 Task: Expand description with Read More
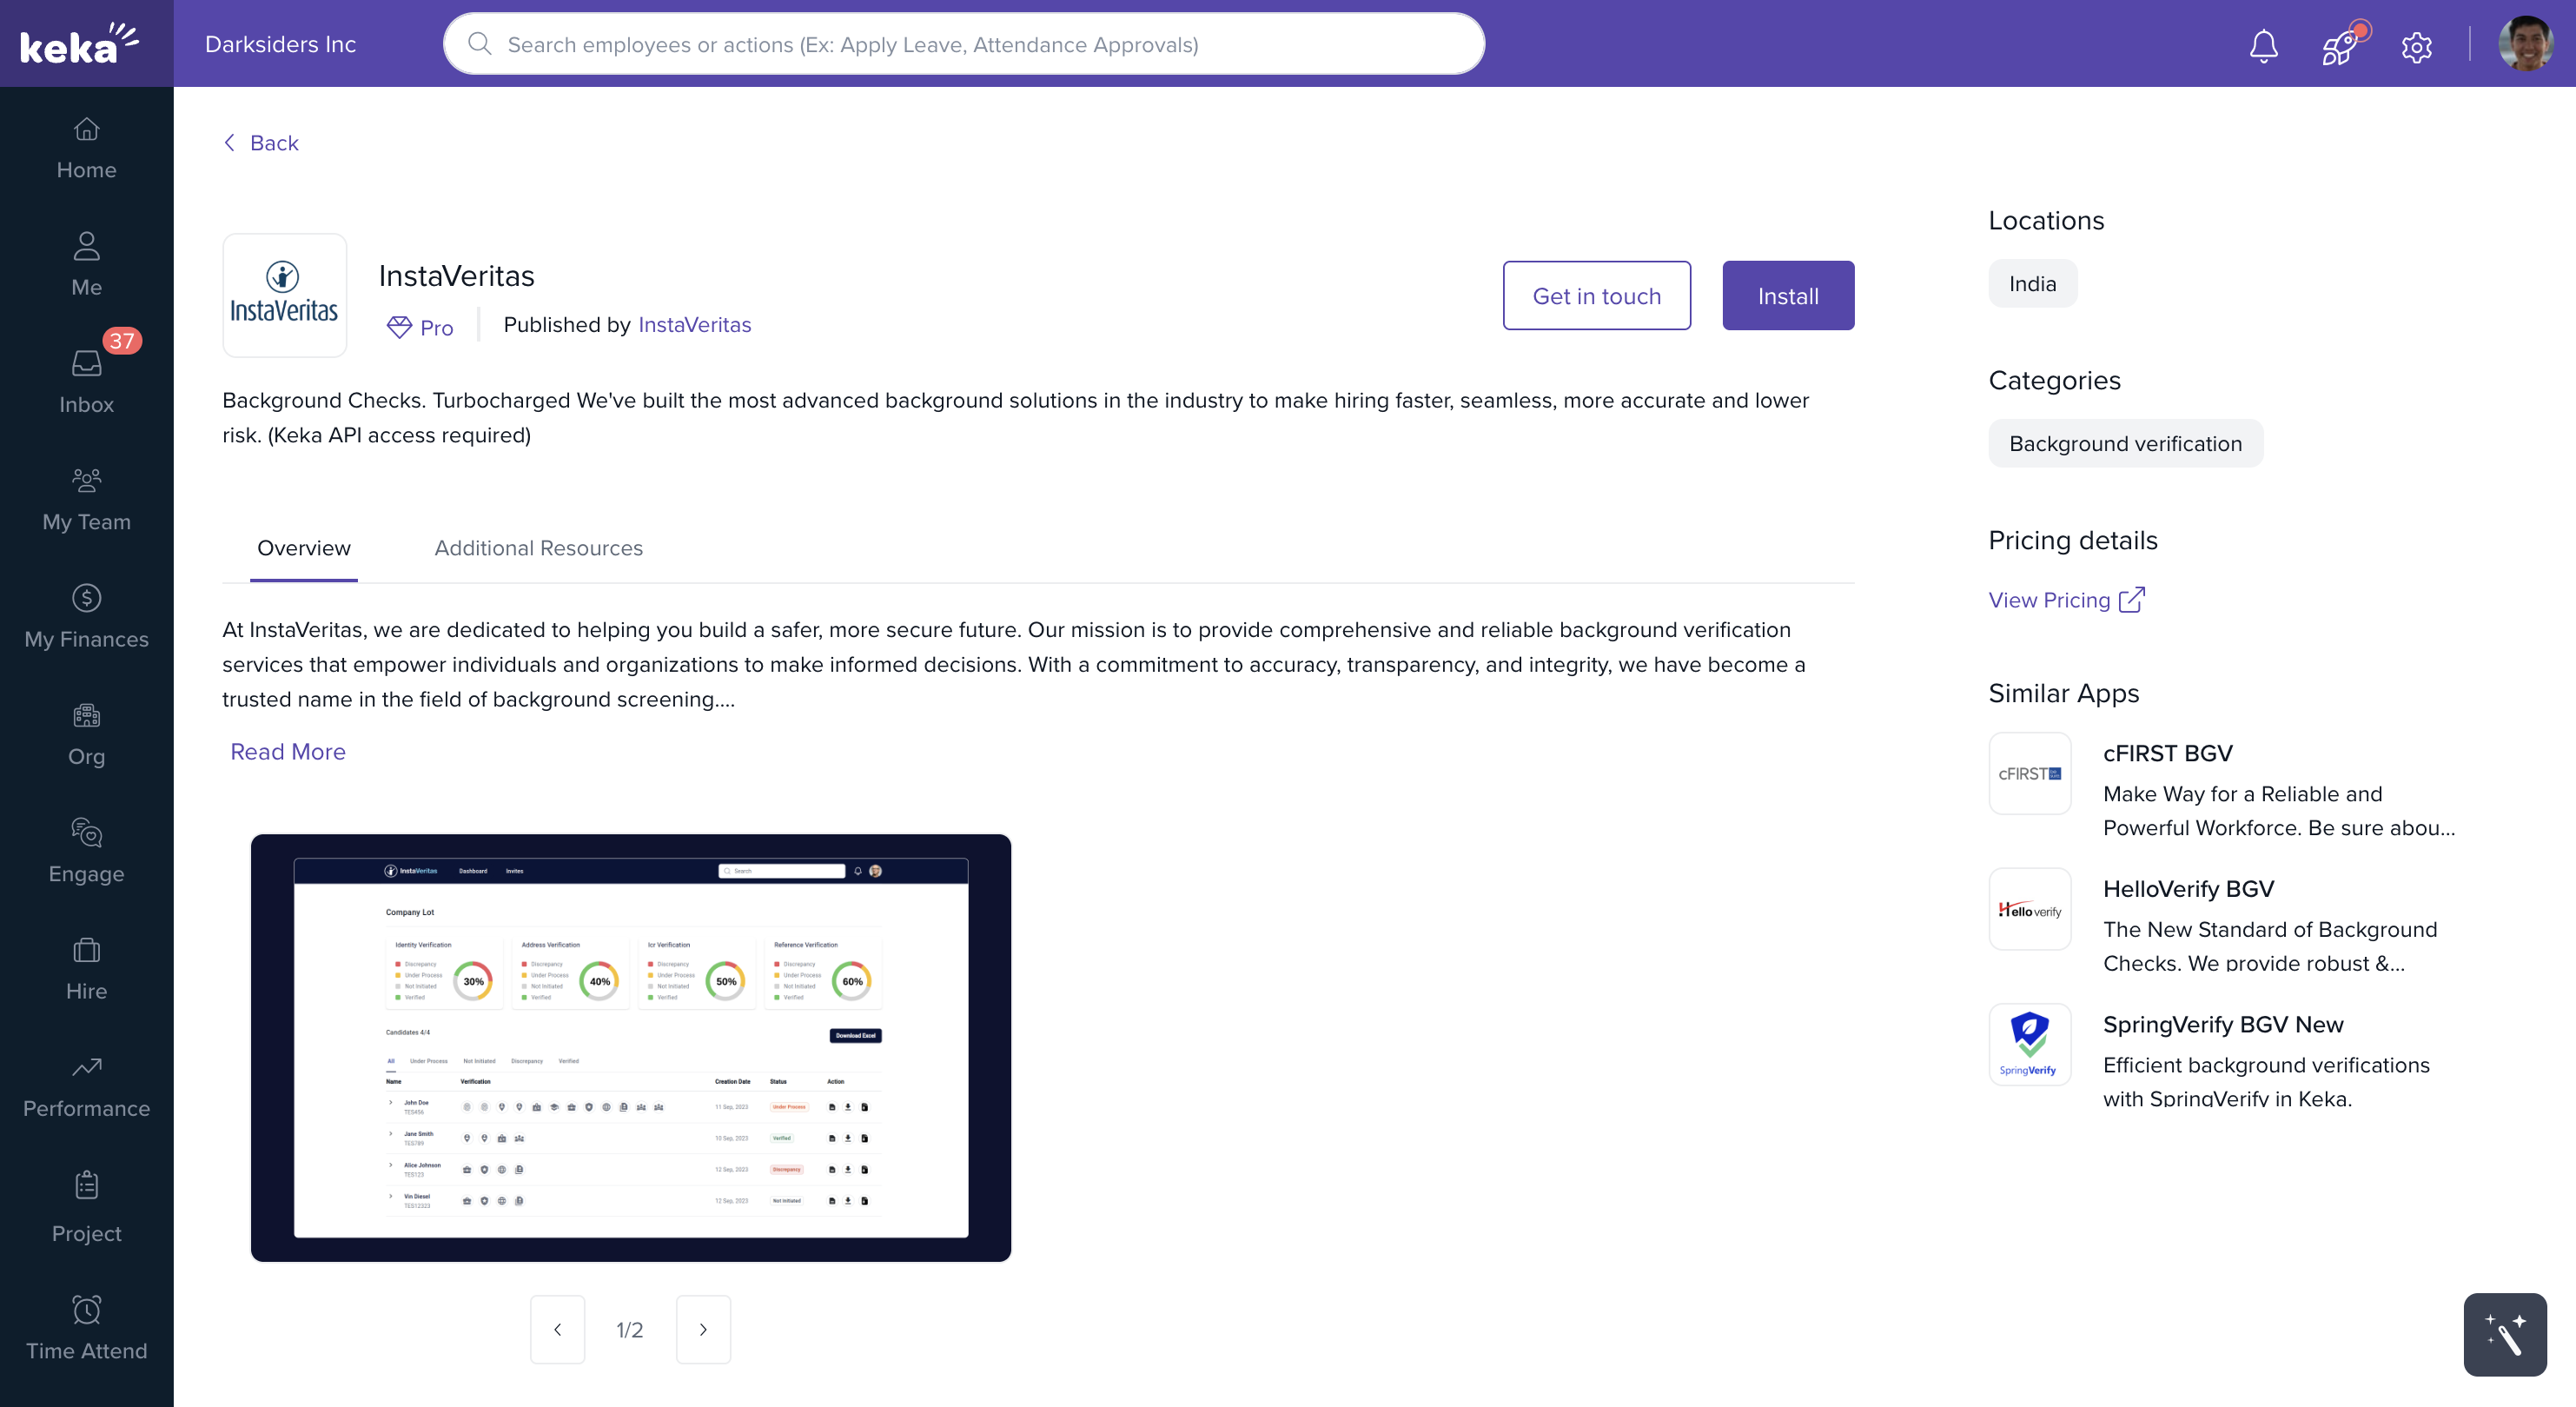point(288,752)
